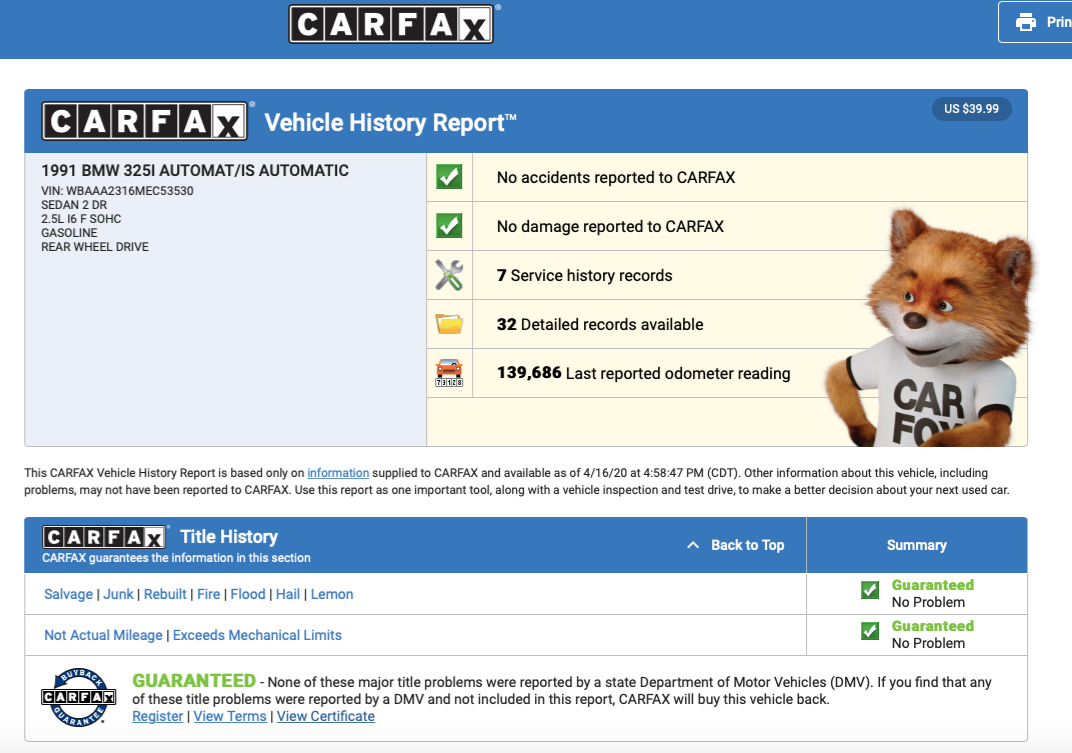Click the Guaranteed check icon in Mileage row

[870, 631]
